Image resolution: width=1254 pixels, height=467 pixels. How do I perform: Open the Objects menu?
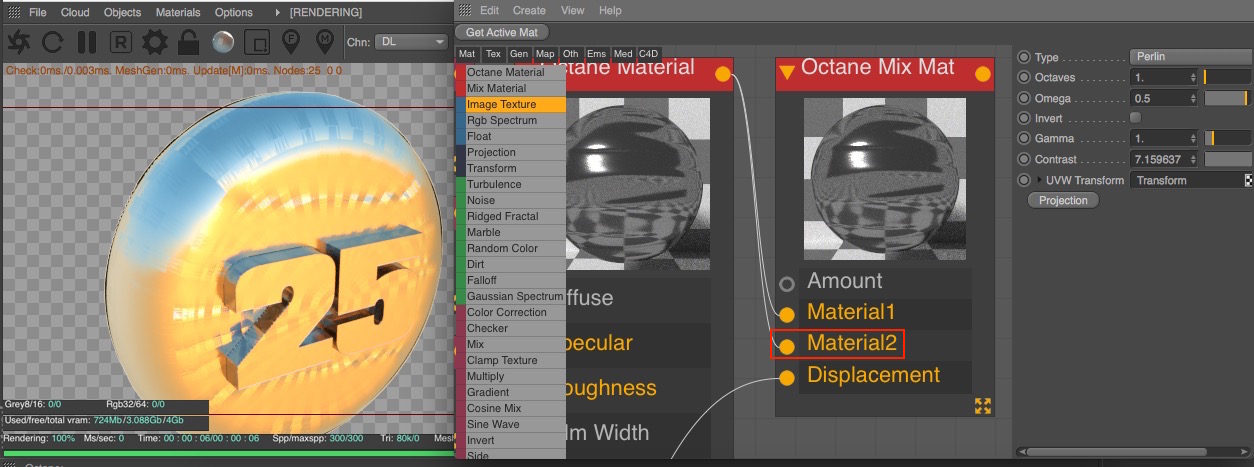[x=122, y=12]
